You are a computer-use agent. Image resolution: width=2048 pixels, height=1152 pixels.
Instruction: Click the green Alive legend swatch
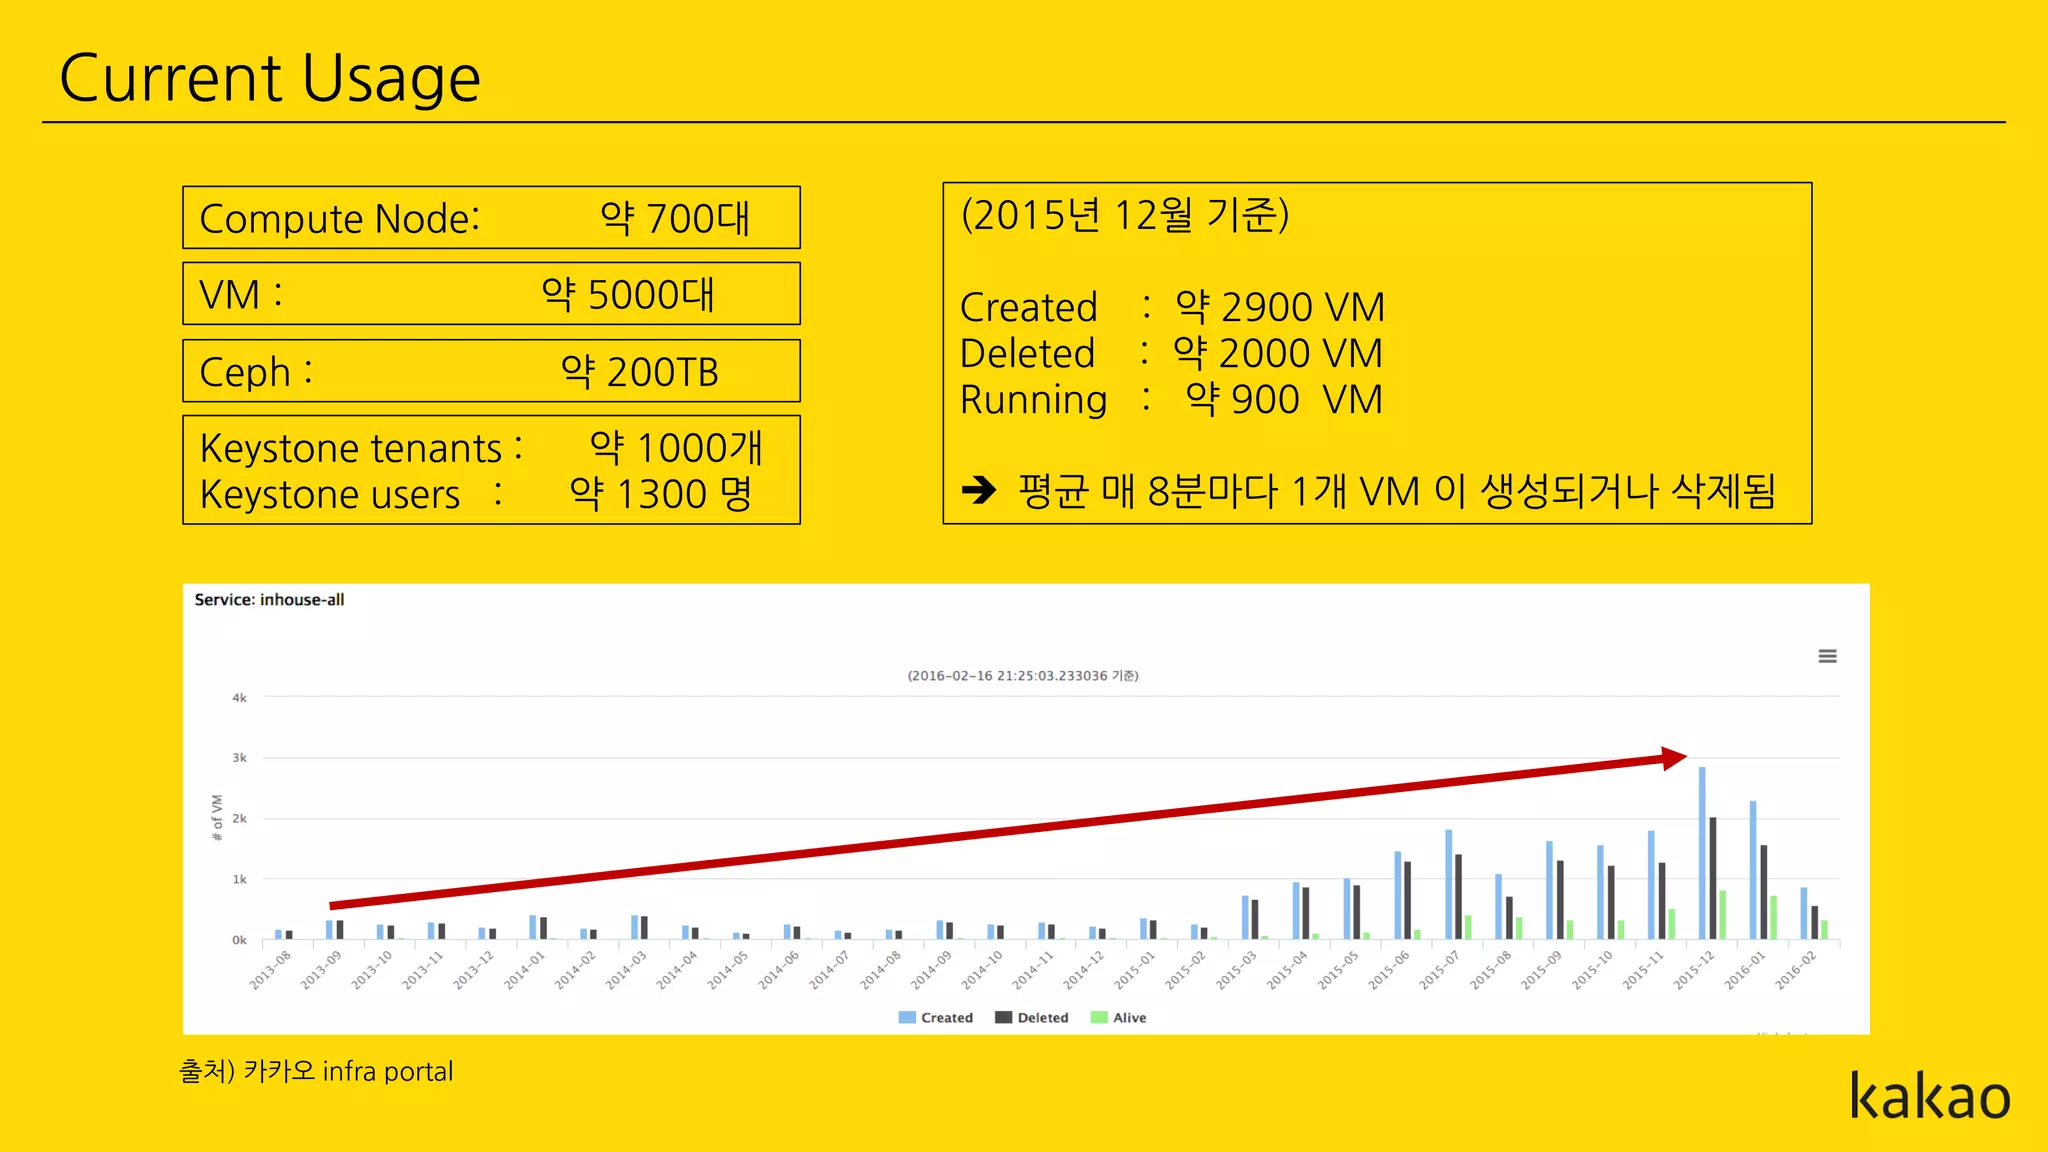click(x=1099, y=1017)
